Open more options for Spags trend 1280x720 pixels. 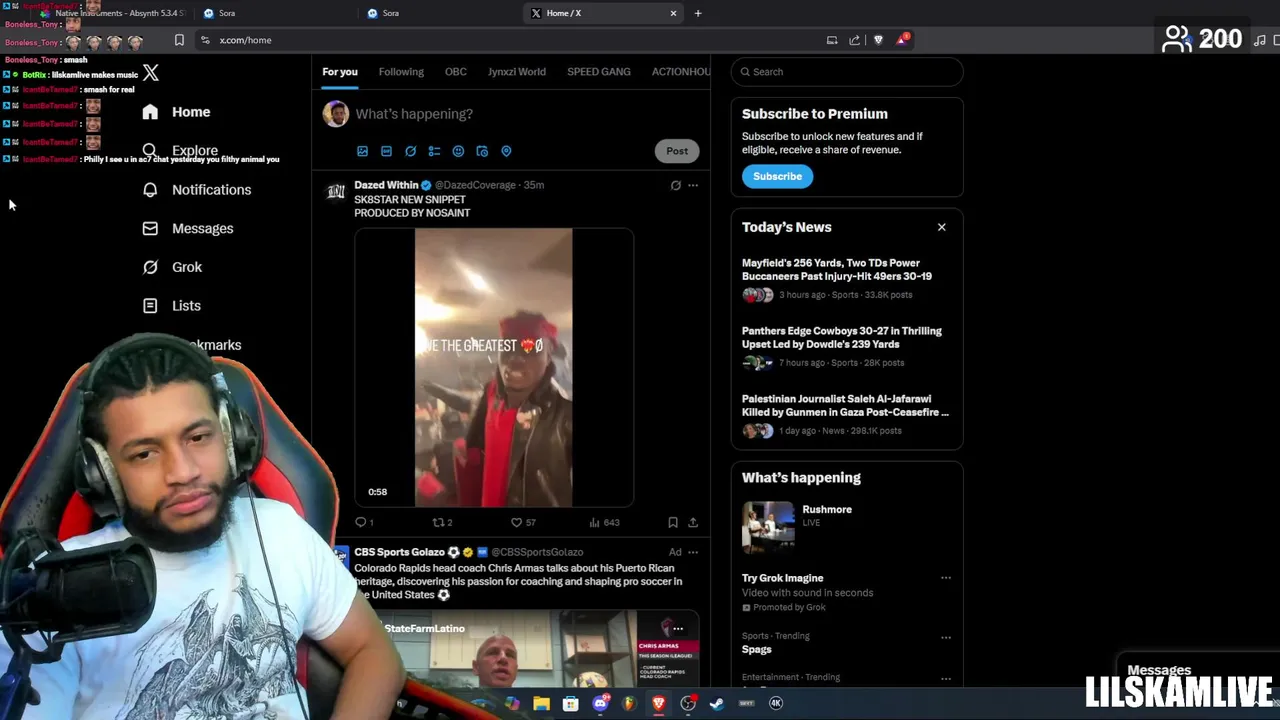[945, 637]
